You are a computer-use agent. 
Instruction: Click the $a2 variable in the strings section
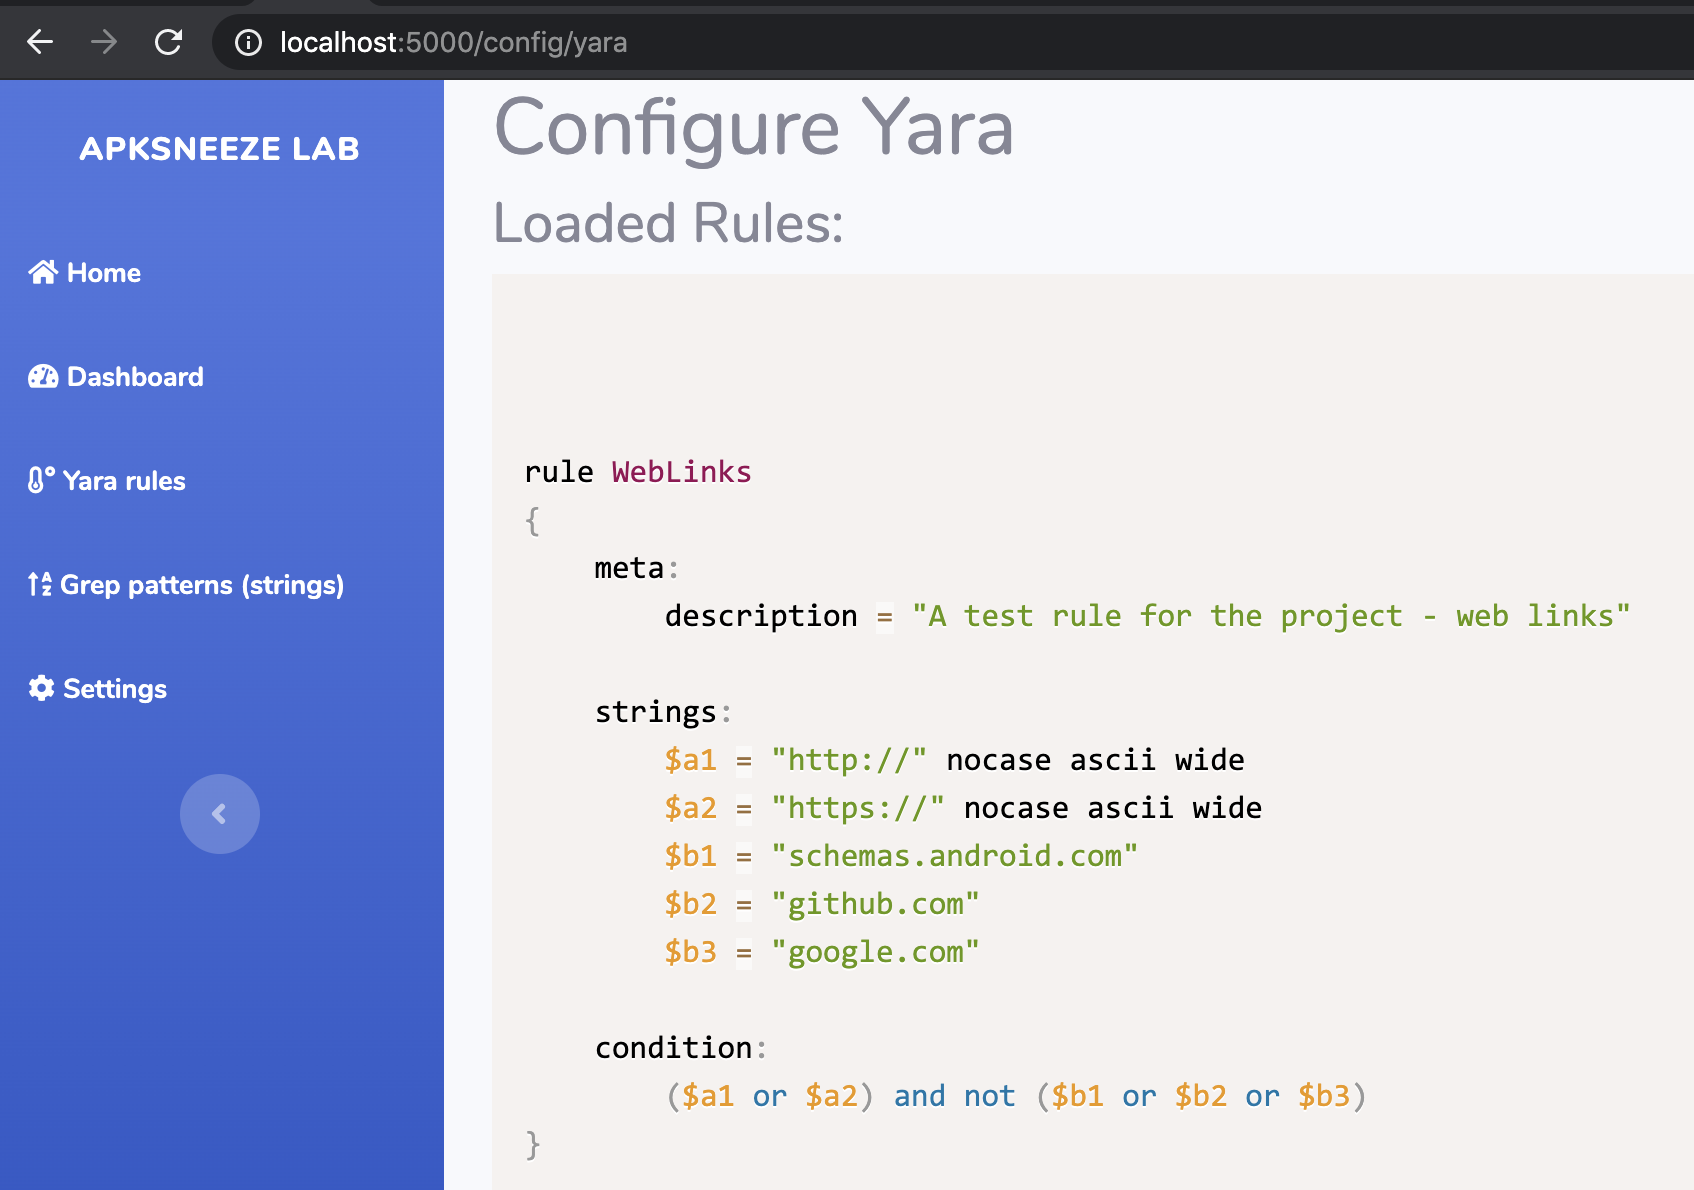691,808
